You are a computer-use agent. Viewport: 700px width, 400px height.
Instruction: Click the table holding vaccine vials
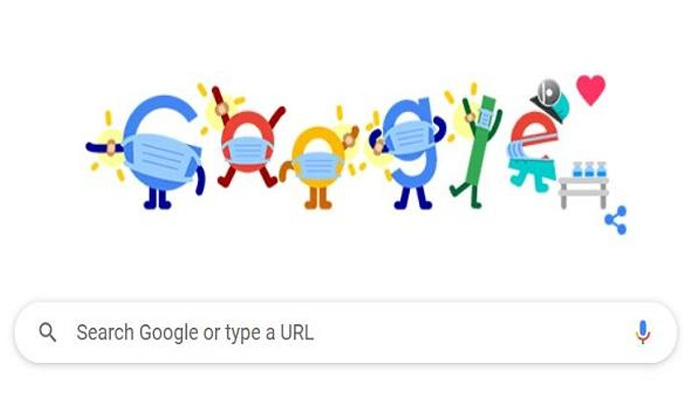tap(583, 192)
